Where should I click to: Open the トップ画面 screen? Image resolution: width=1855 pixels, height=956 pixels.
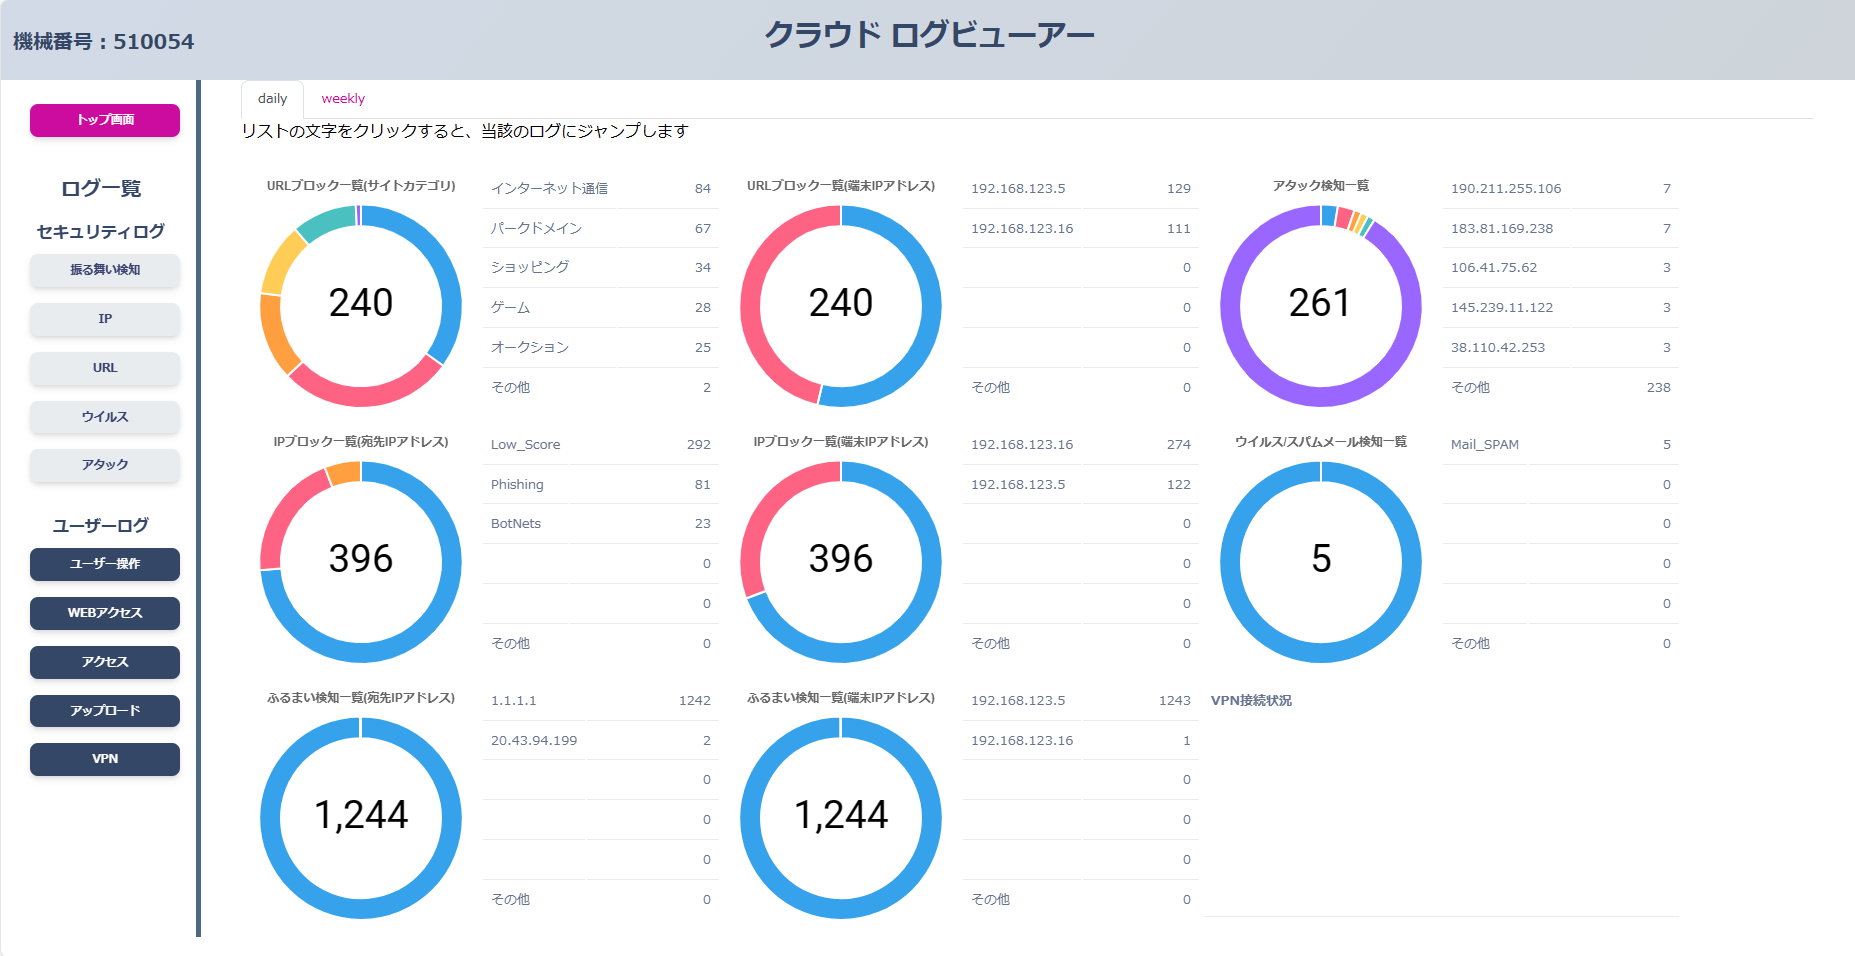(x=104, y=120)
